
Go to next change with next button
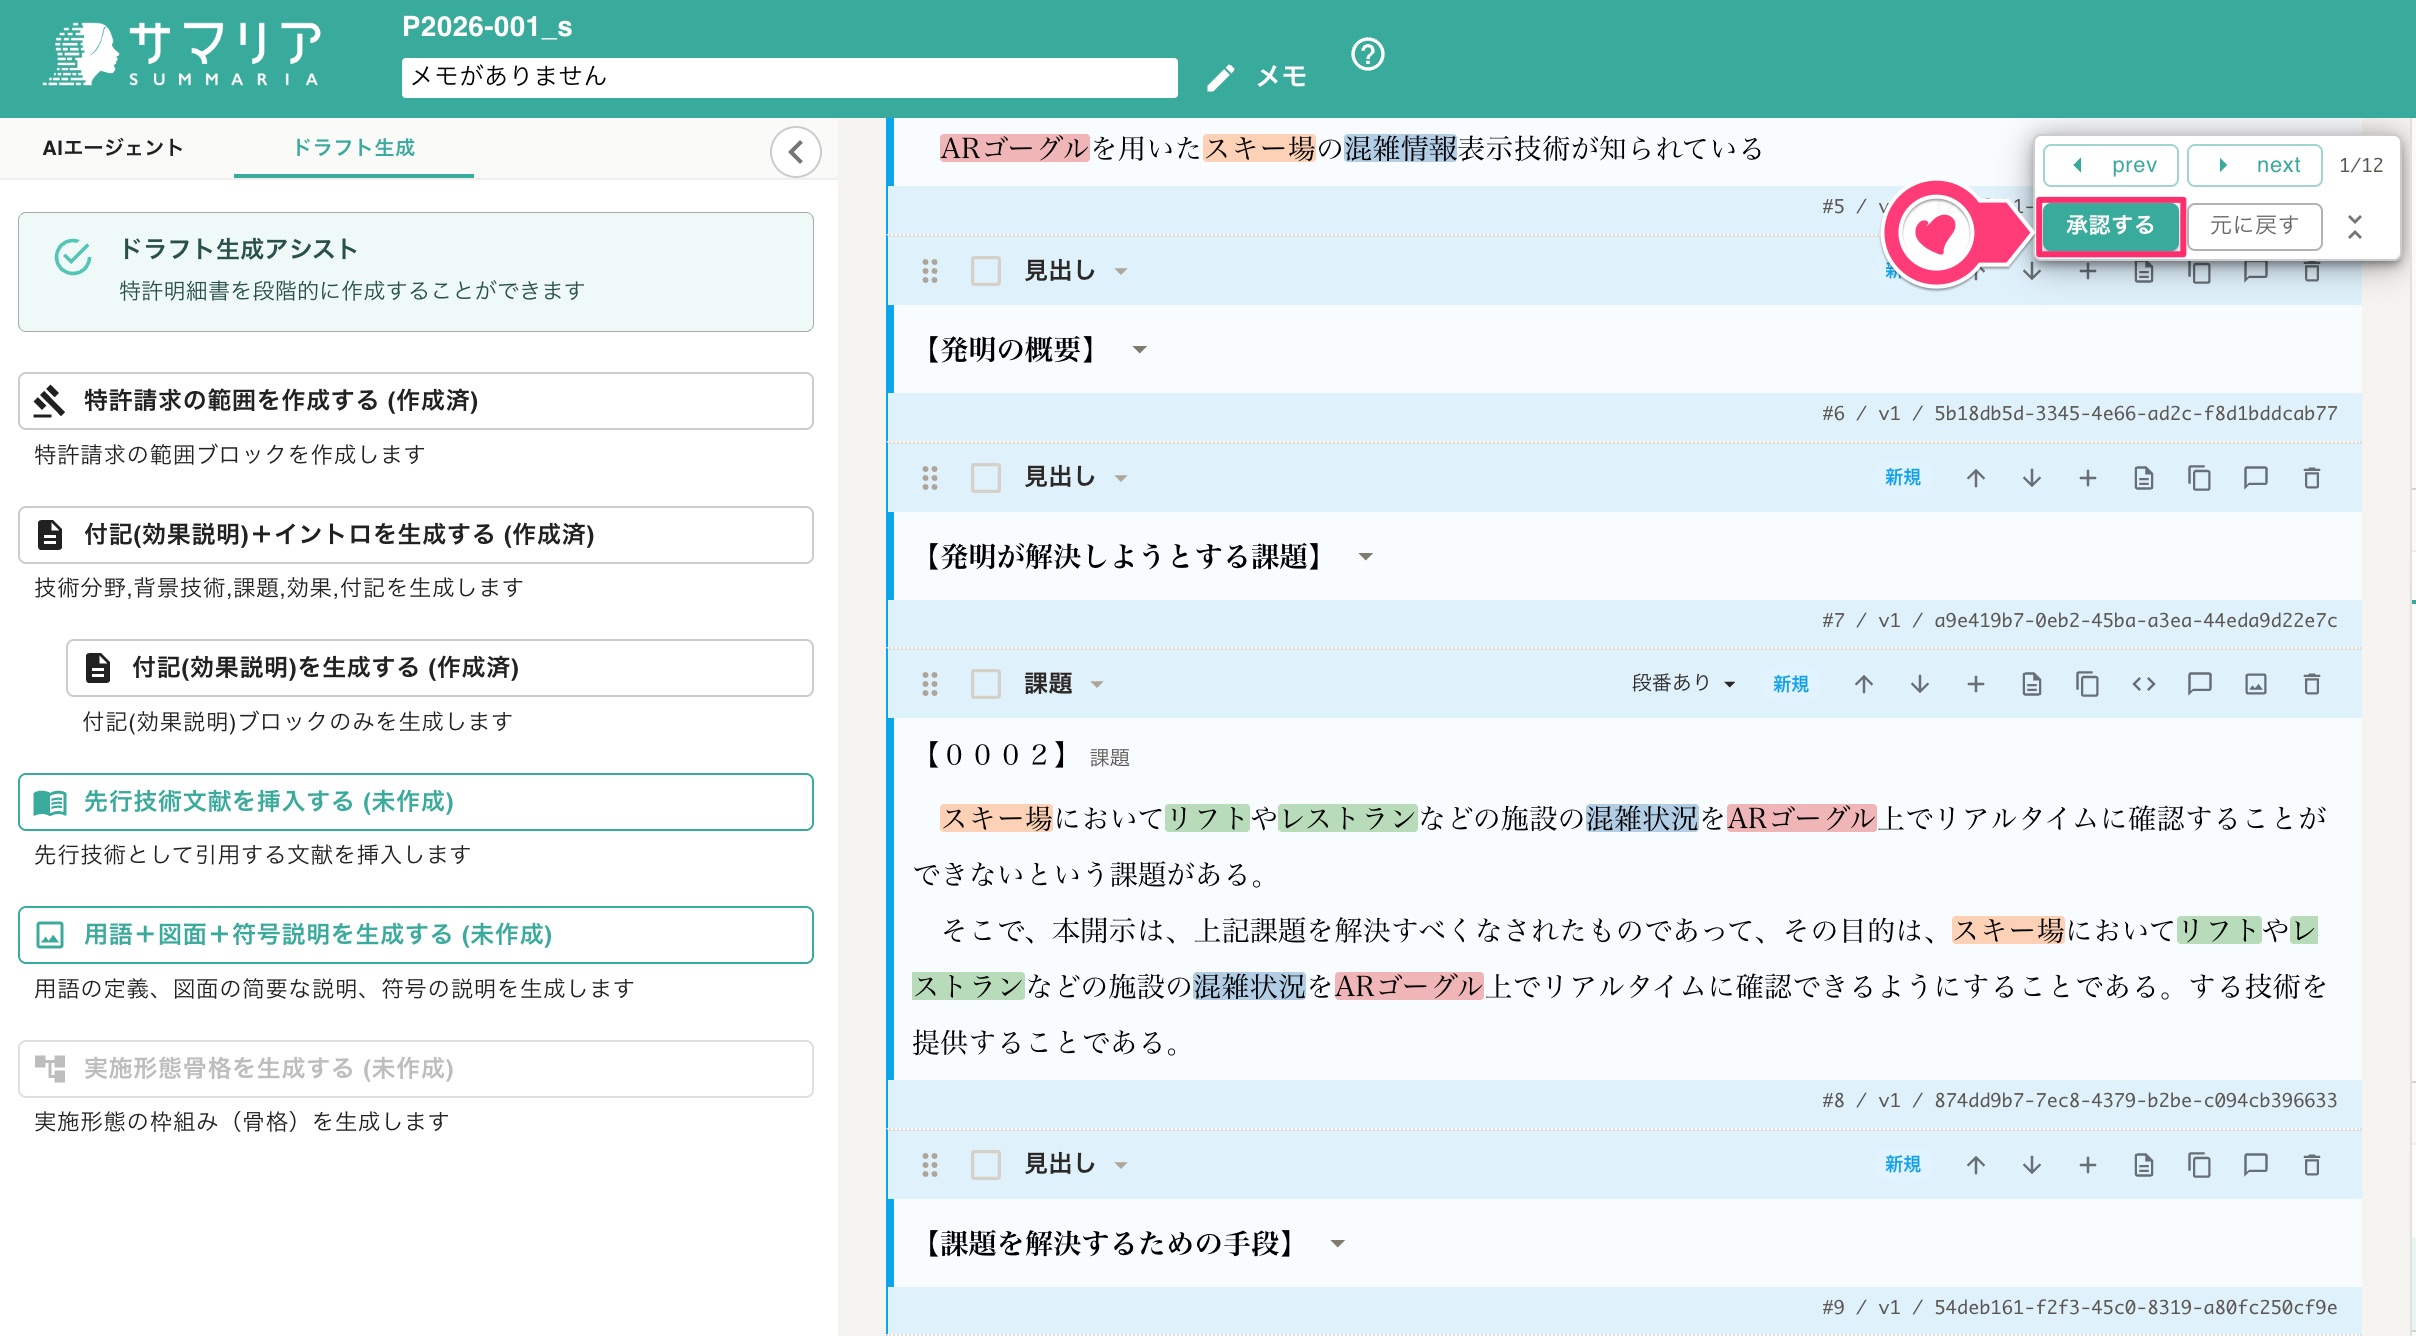[x=2255, y=165]
